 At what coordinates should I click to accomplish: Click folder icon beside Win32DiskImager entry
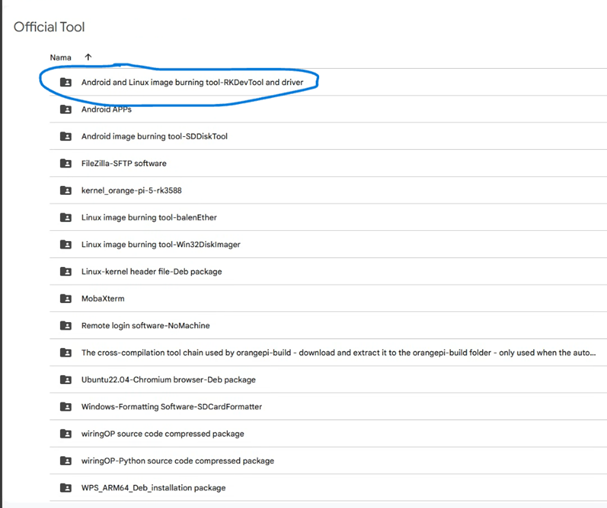click(66, 244)
